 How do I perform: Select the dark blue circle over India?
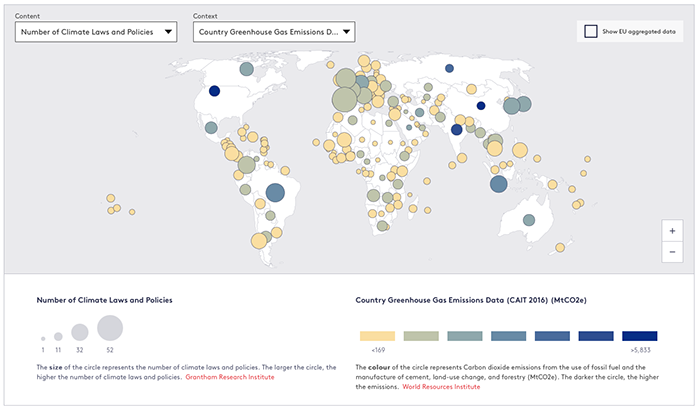[457, 129]
